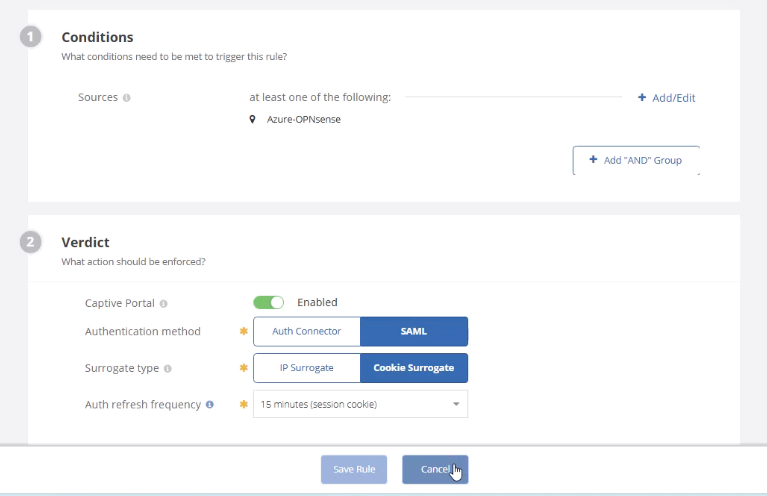
Task: Open the Auth refresh frequency dropdown
Action: coord(361,404)
